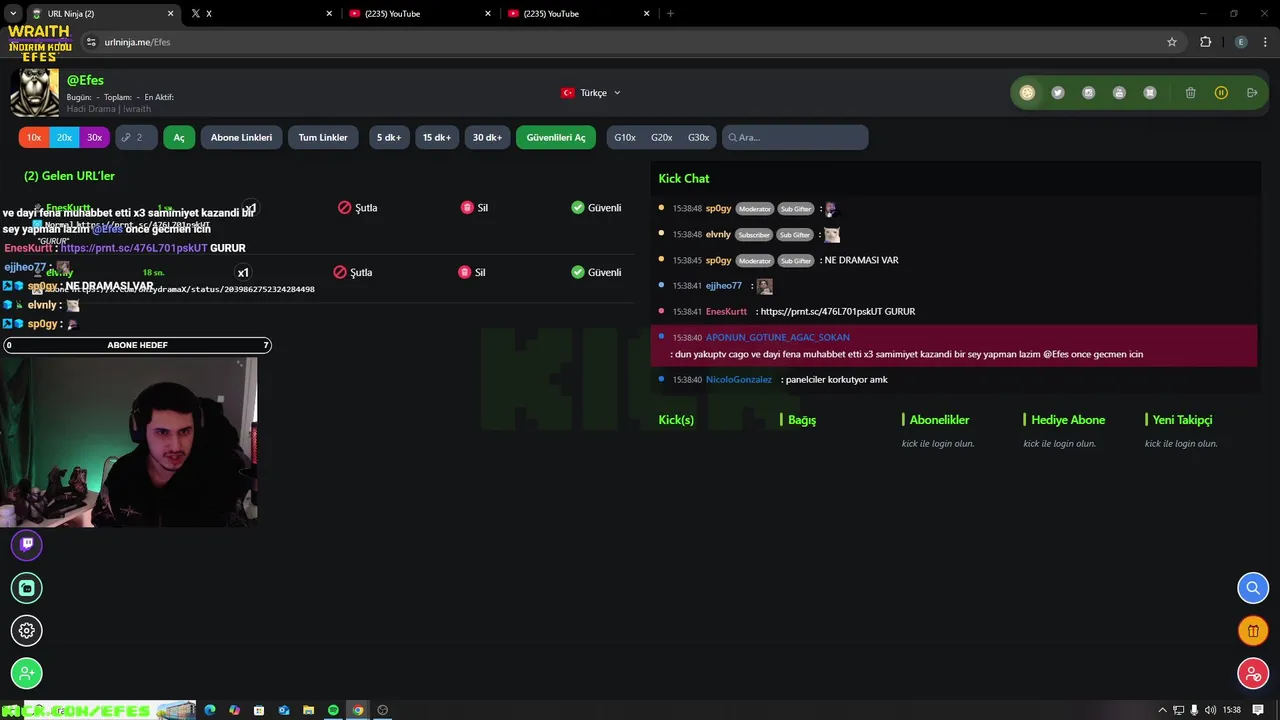Image resolution: width=1280 pixels, height=720 pixels.
Task: Select the 20x filter
Action: point(64,138)
